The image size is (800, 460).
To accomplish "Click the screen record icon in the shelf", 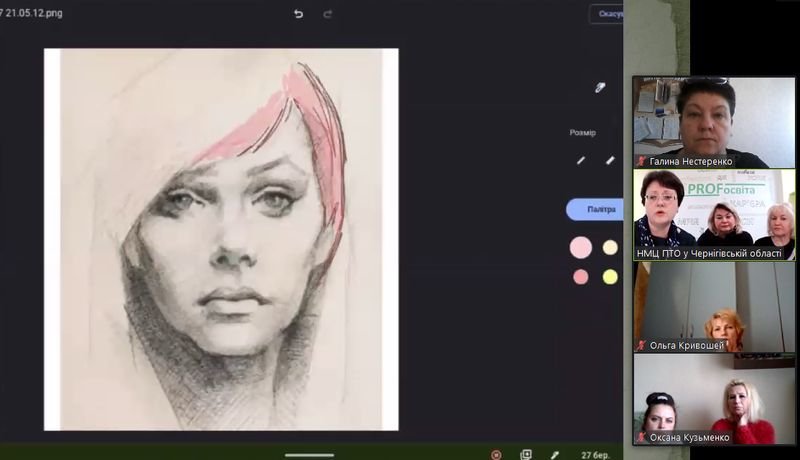I will point(496,454).
